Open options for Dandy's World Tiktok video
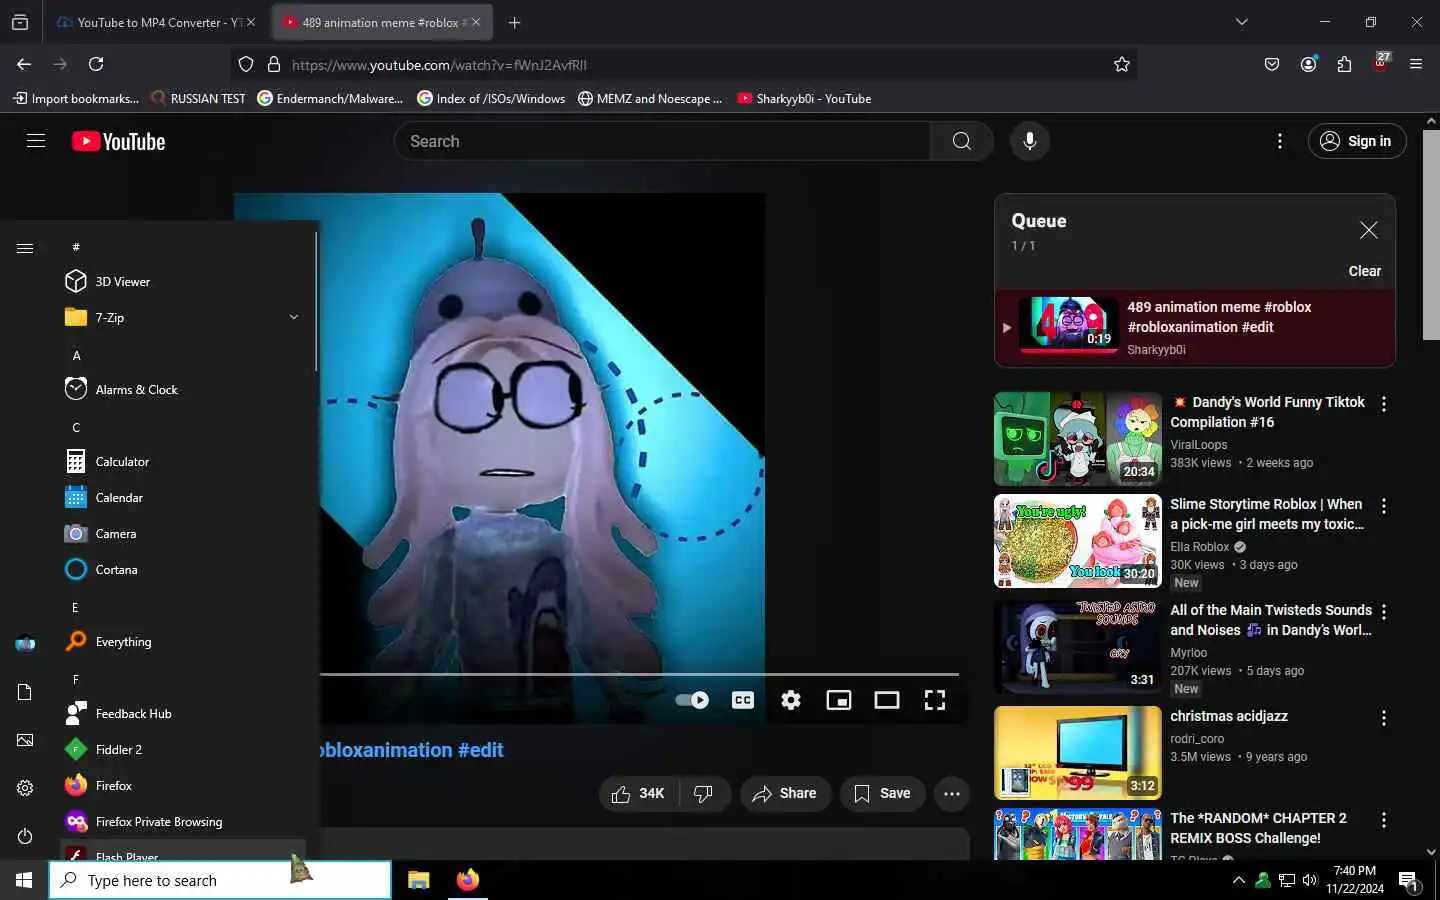Image resolution: width=1440 pixels, height=900 pixels. coord(1384,404)
